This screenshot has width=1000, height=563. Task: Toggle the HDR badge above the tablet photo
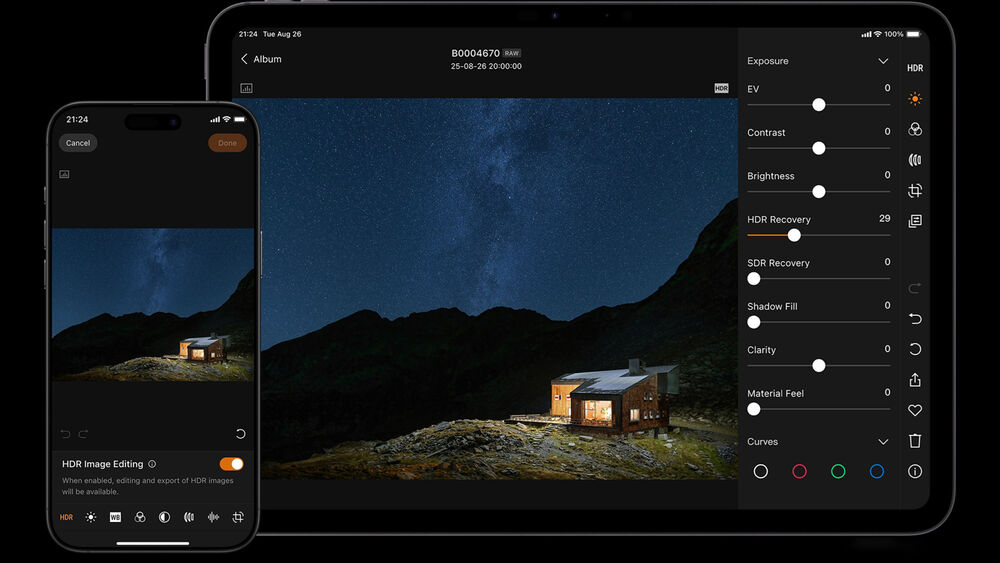point(721,88)
